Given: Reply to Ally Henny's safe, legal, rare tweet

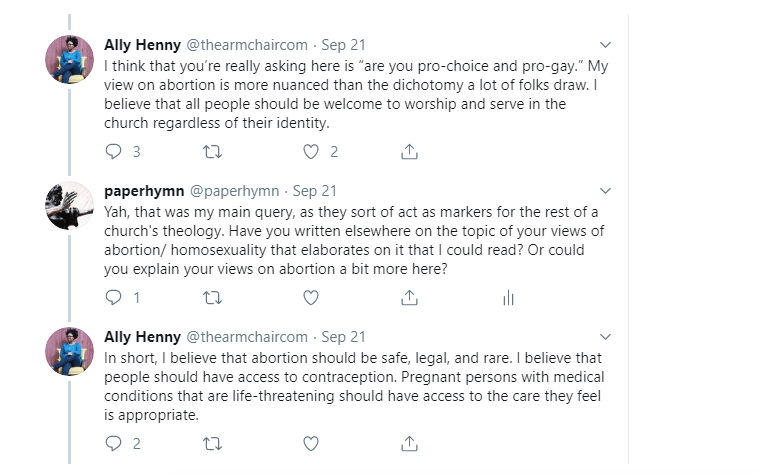Looking at the screenshot, I should [x=113, y=442].
